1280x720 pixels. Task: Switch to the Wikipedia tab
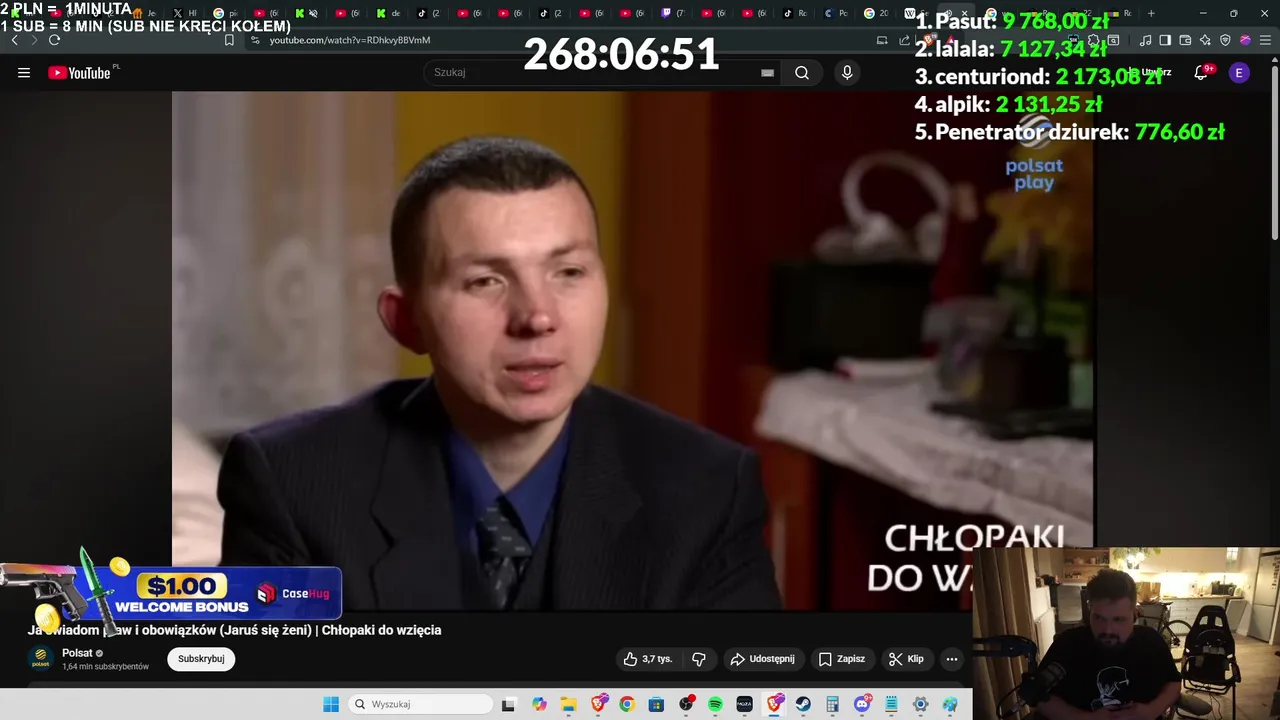(918, 13)
